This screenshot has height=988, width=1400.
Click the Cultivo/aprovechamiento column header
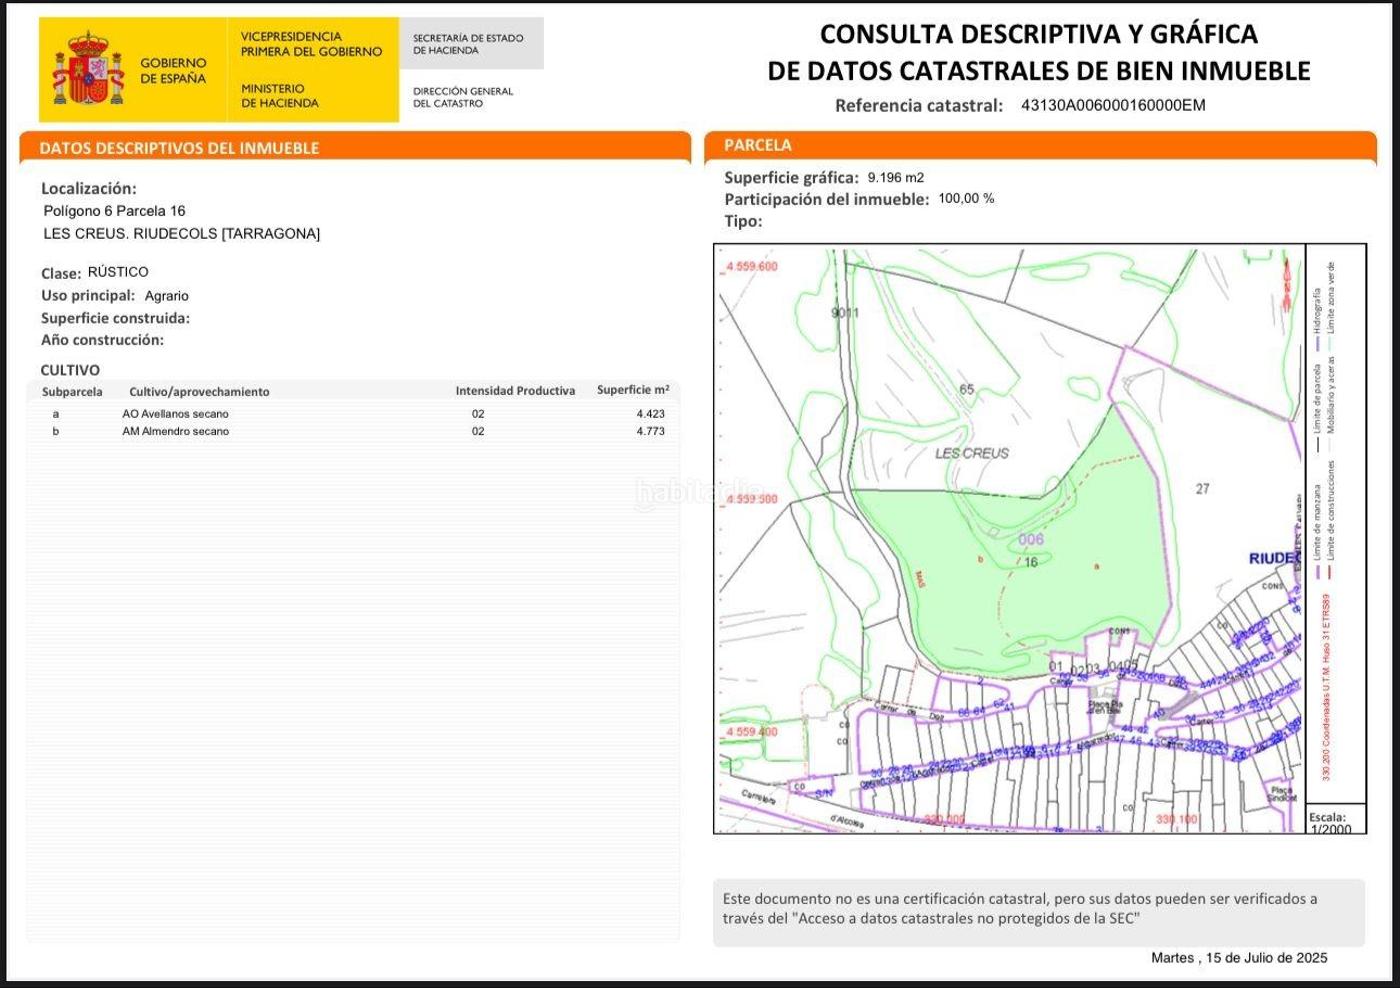click(199, 392)
